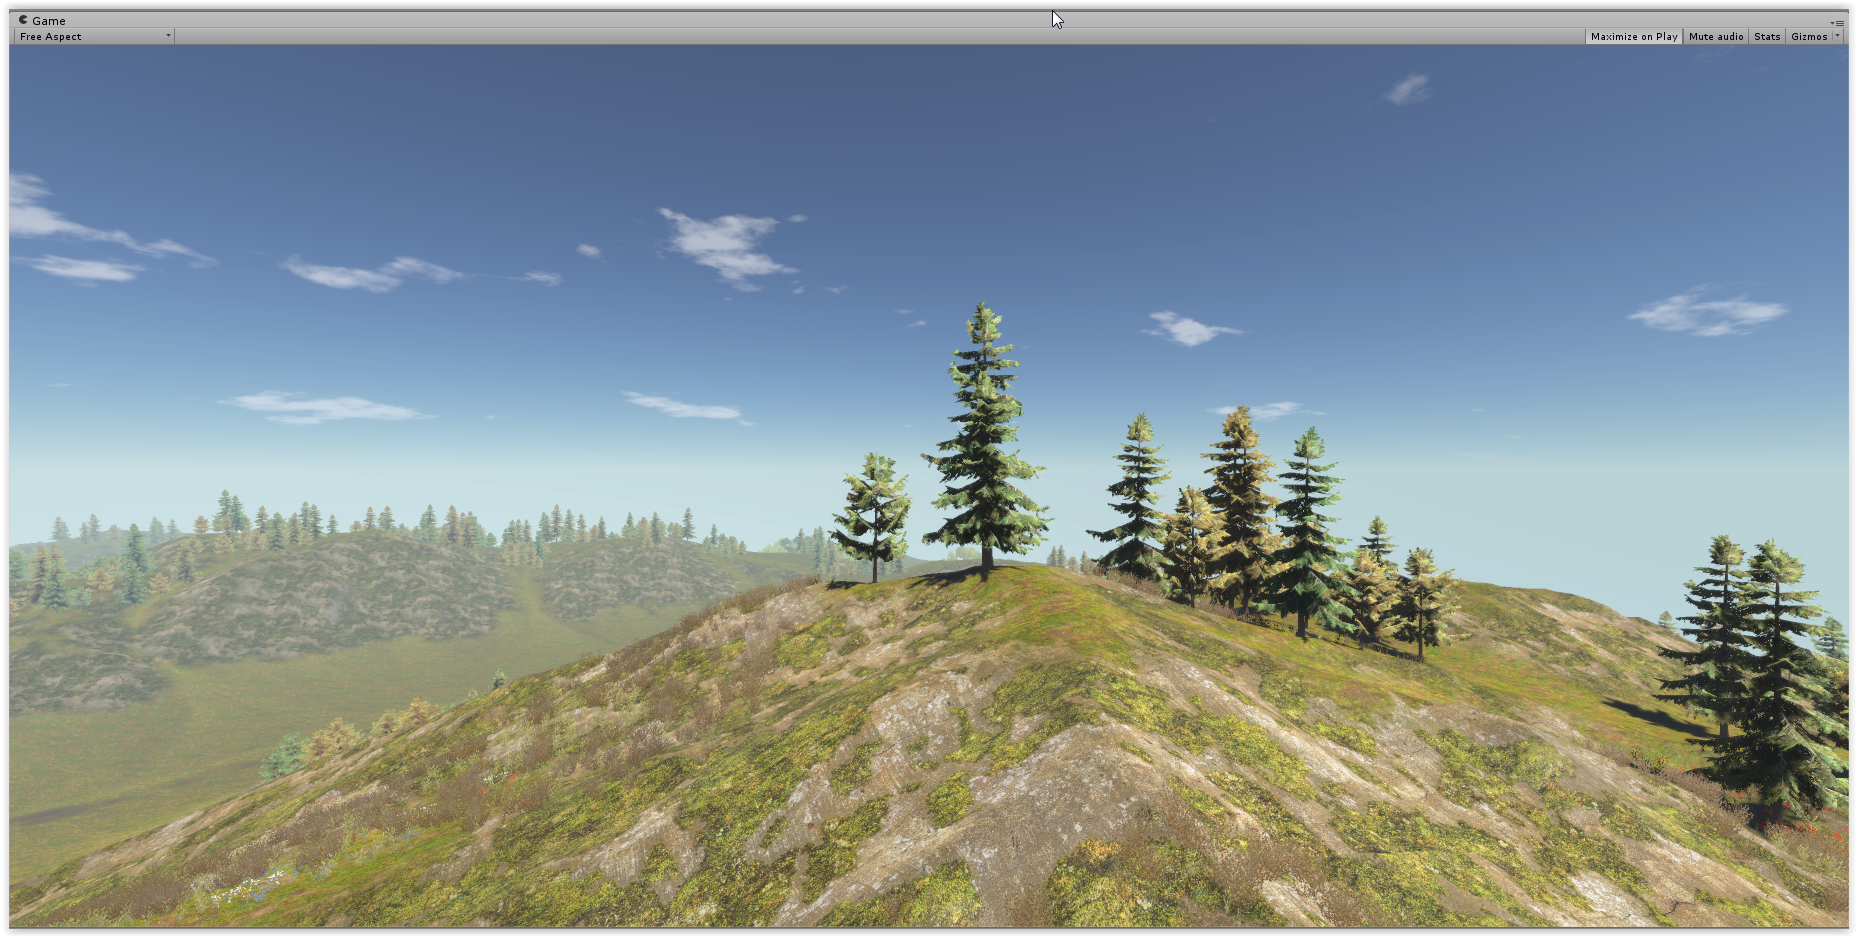Enable Mute audio in Game view
The height and width of the screenshot is (937, 1857).
click(1715, 36)
